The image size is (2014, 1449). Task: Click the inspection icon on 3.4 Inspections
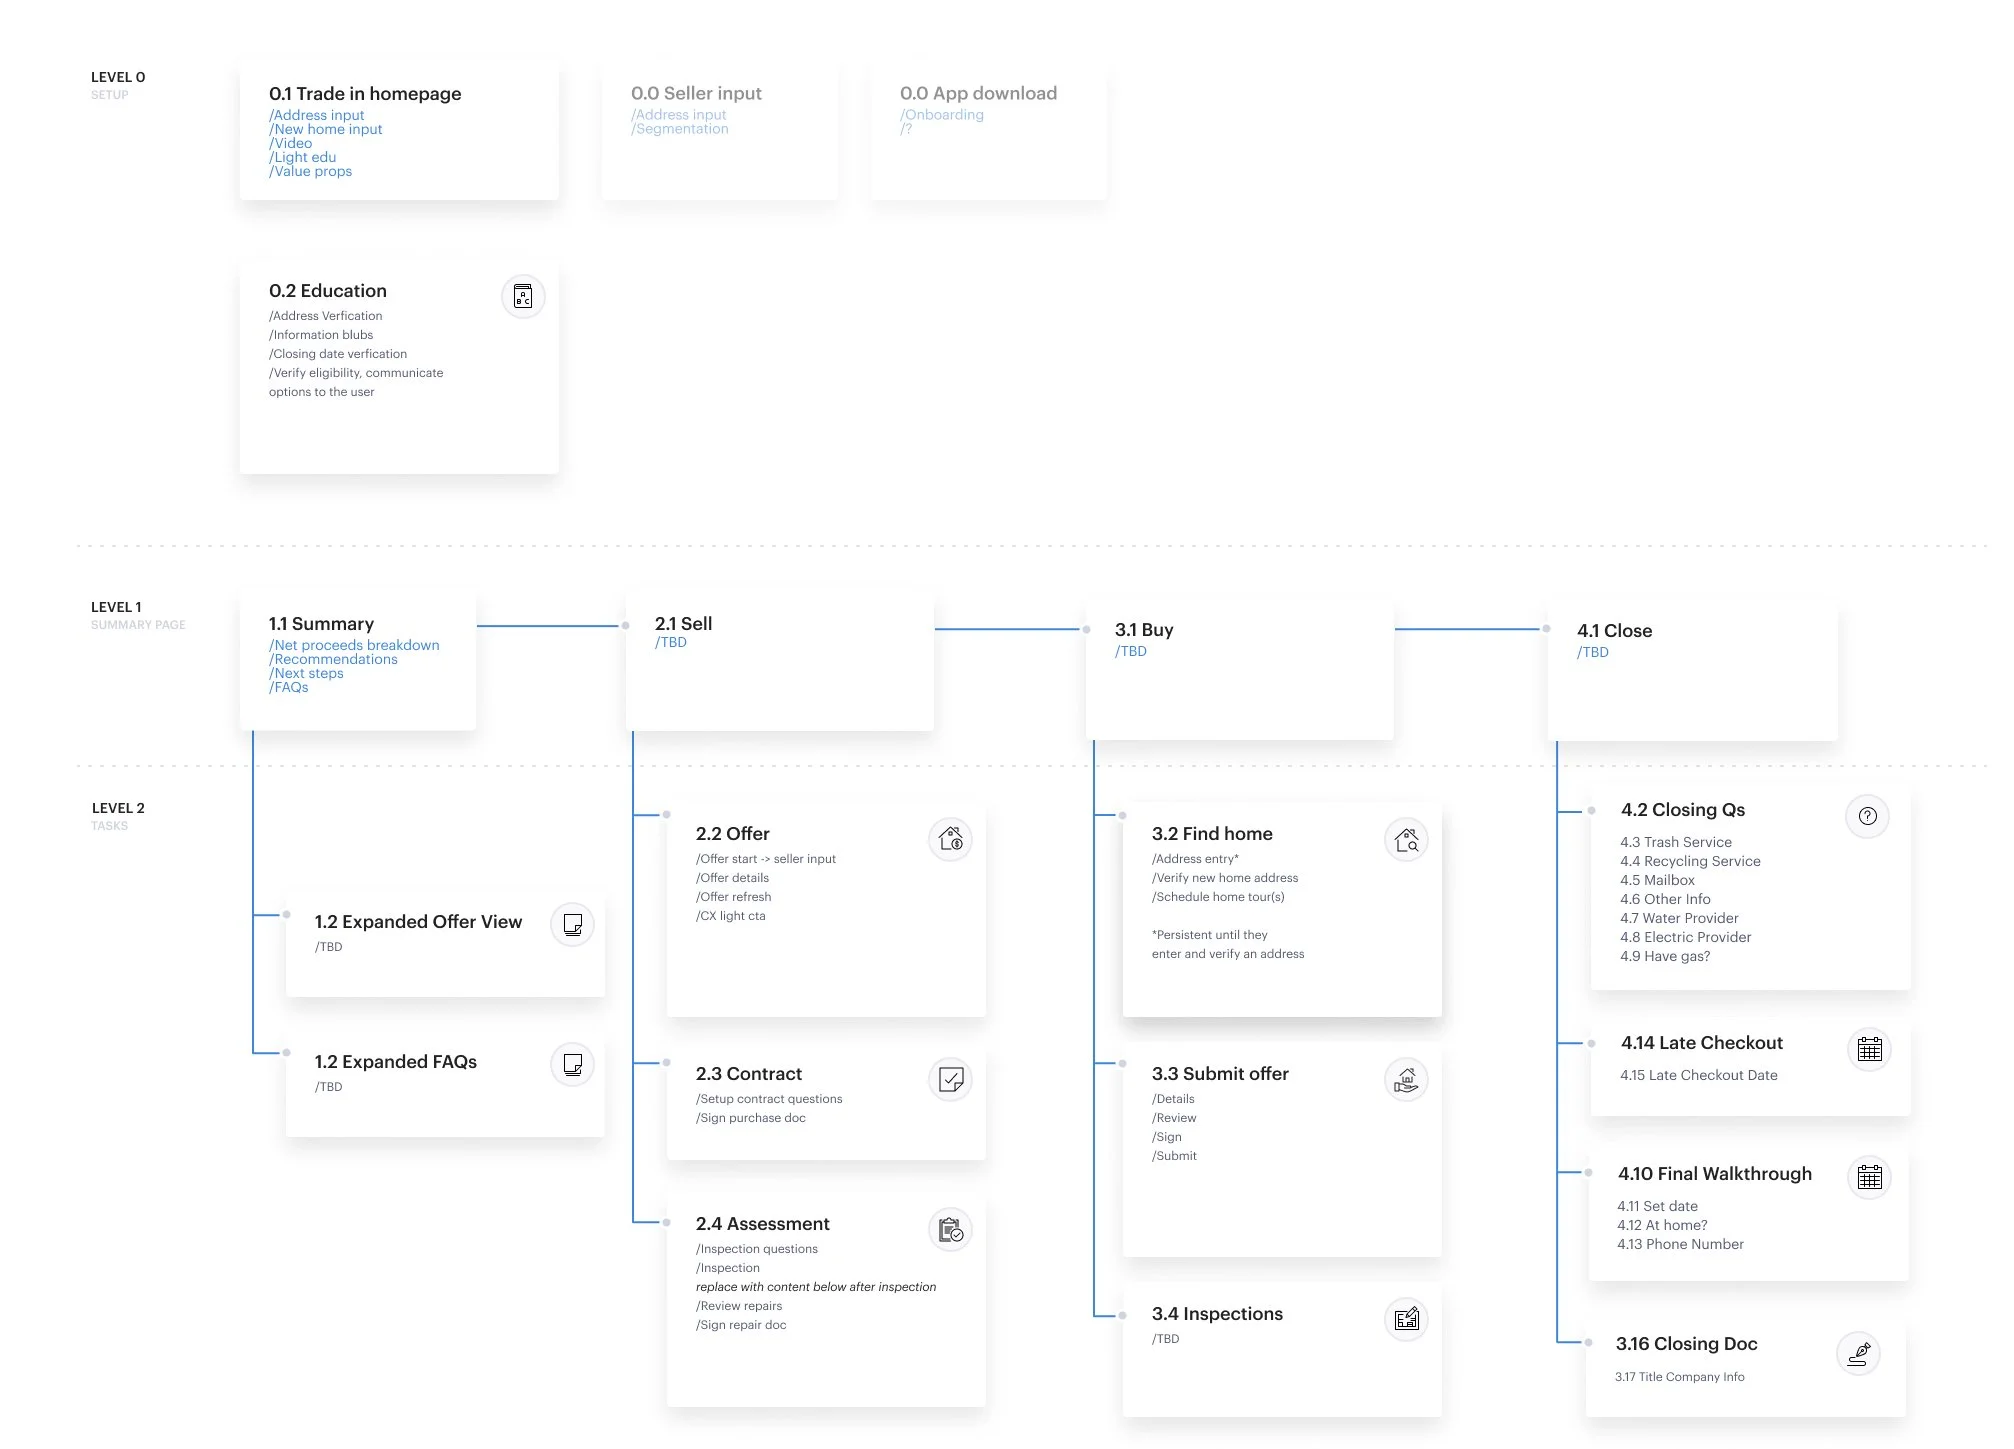[x=1406, y=1319]
